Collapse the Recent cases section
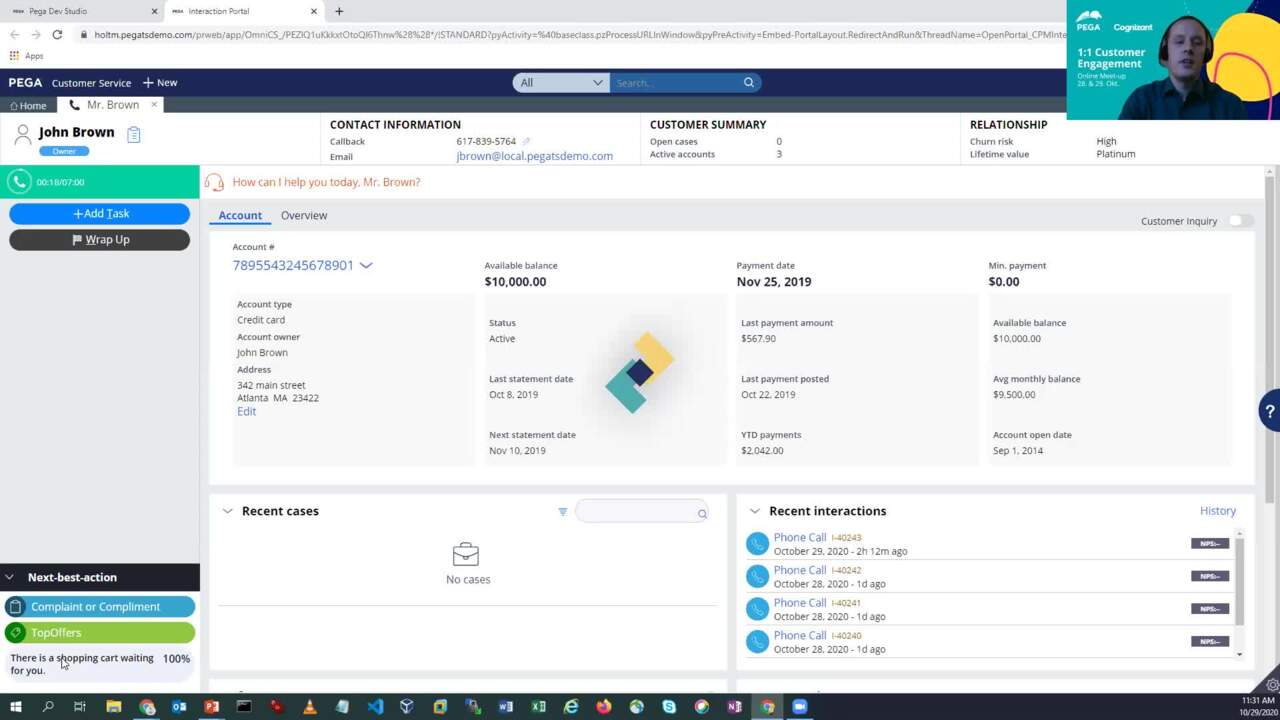 point(227,511)
